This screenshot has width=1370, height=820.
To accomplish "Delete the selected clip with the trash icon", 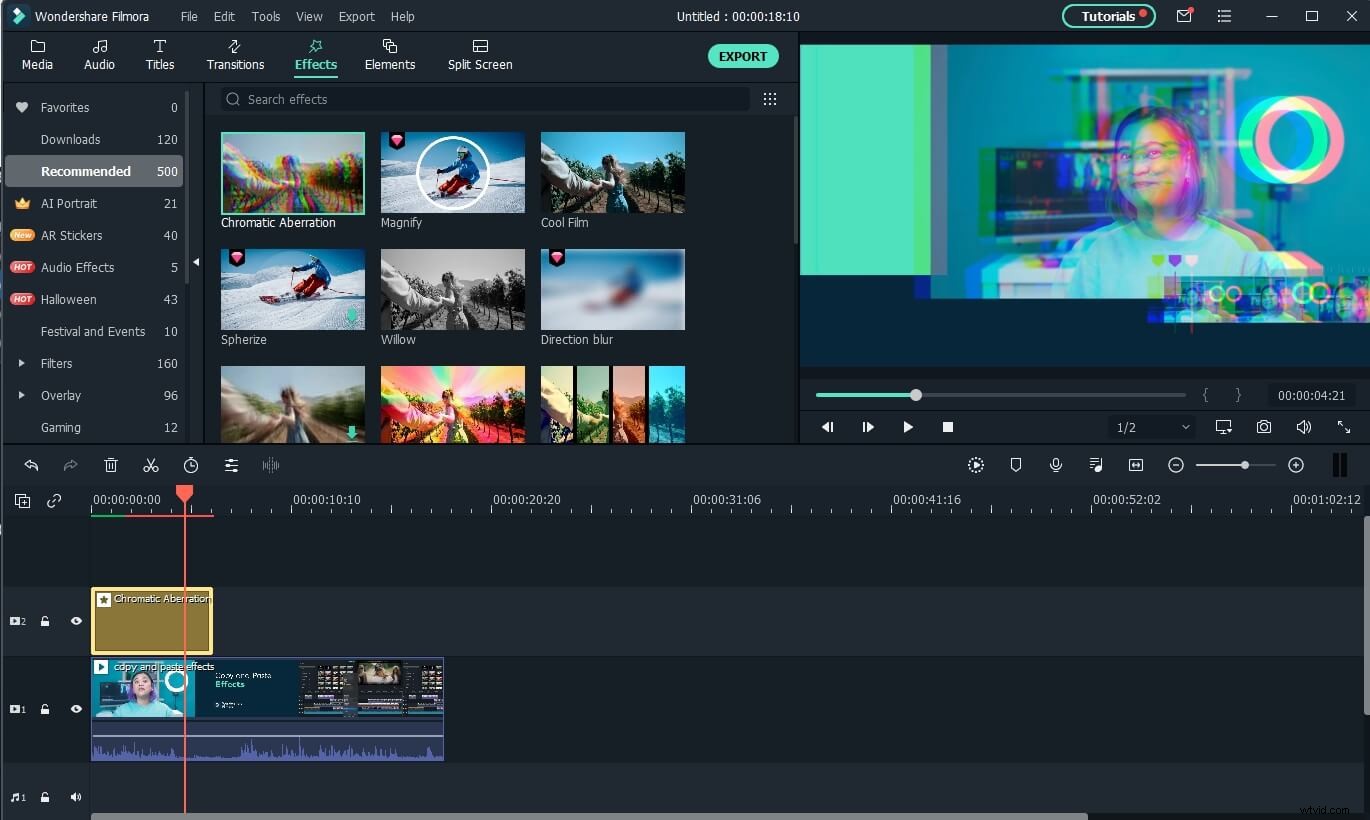I will click(111, 465).
